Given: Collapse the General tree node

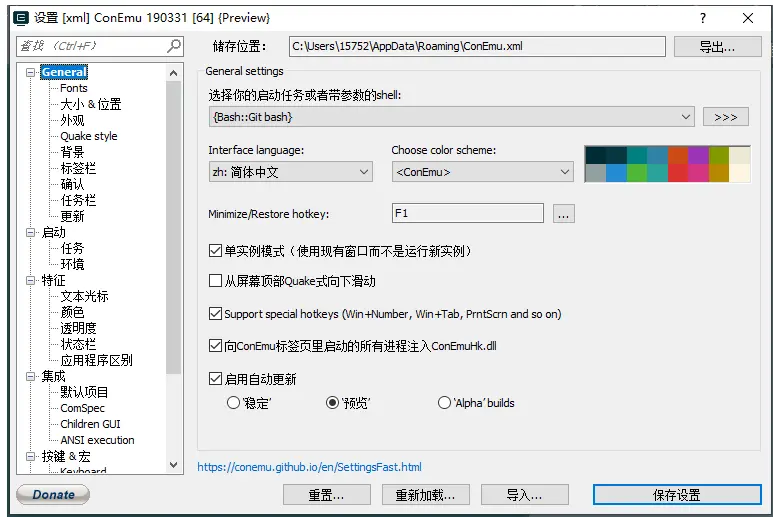Looking at the screenshot, I should [x=31, y=72].
